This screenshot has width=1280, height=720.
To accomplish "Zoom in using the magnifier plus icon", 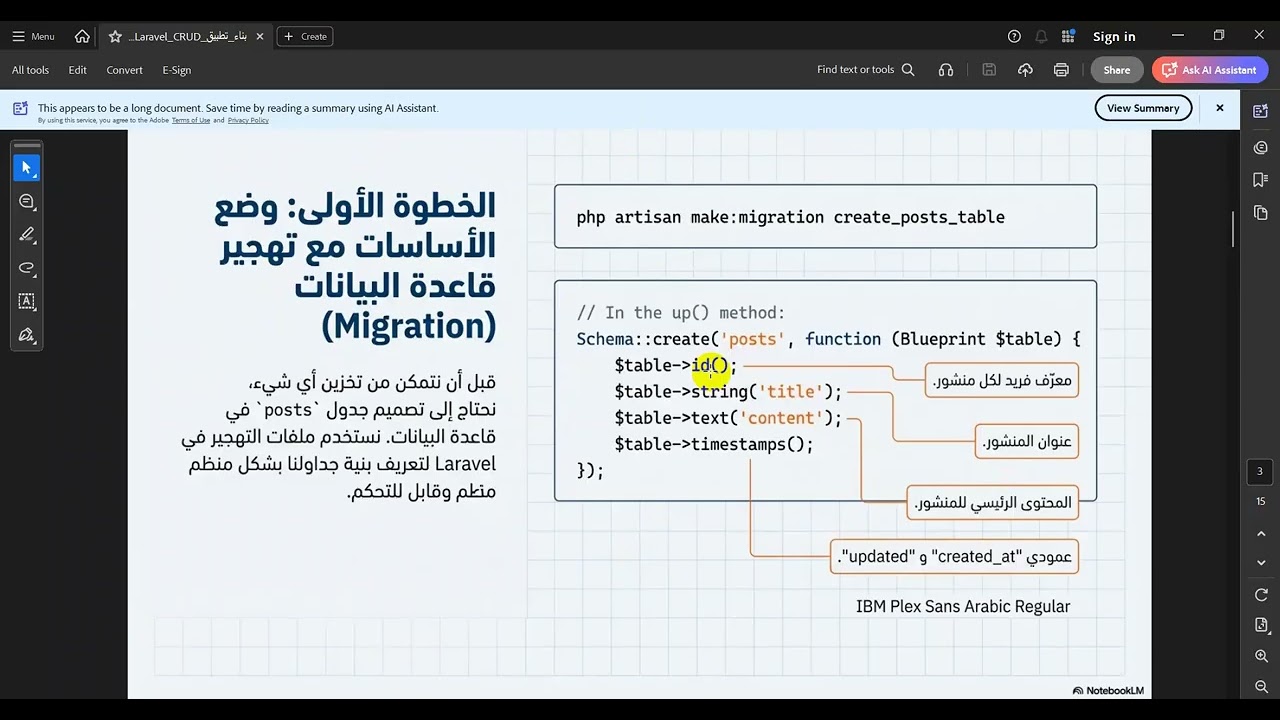I will 1260,656.
